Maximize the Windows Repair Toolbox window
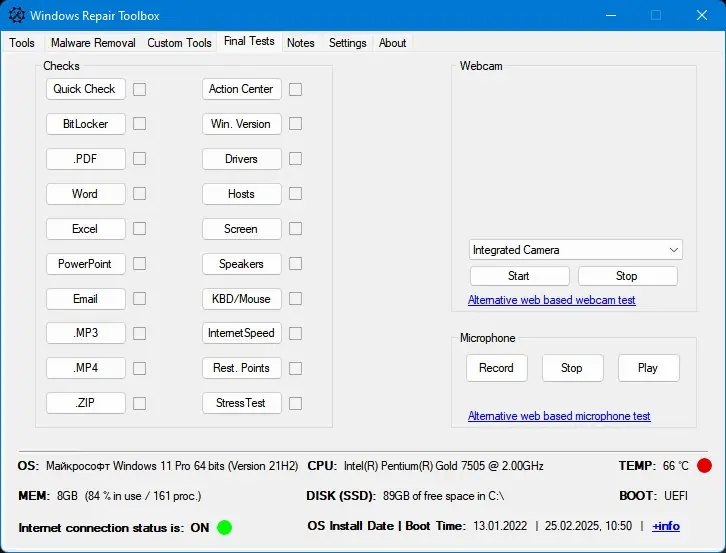Screen dimensions: 726x553 pyautogui.click(x=656, y=15)
